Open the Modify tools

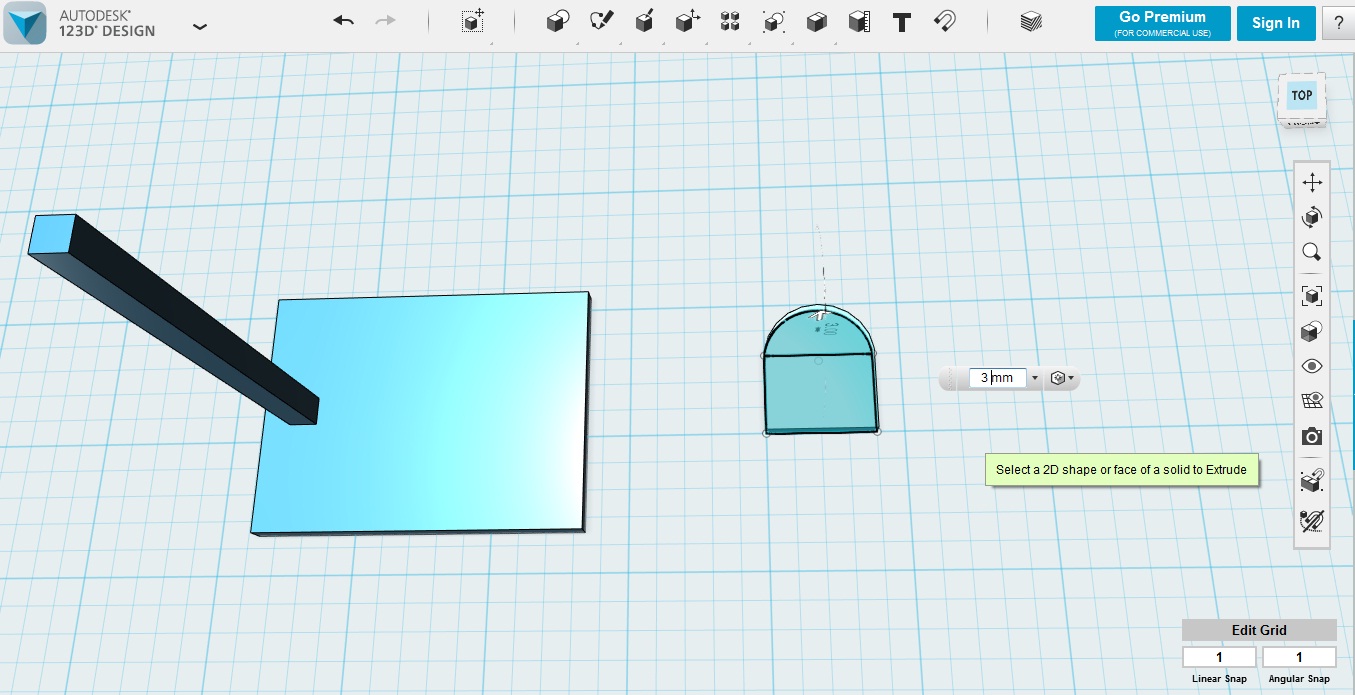(x=688, y=21)
